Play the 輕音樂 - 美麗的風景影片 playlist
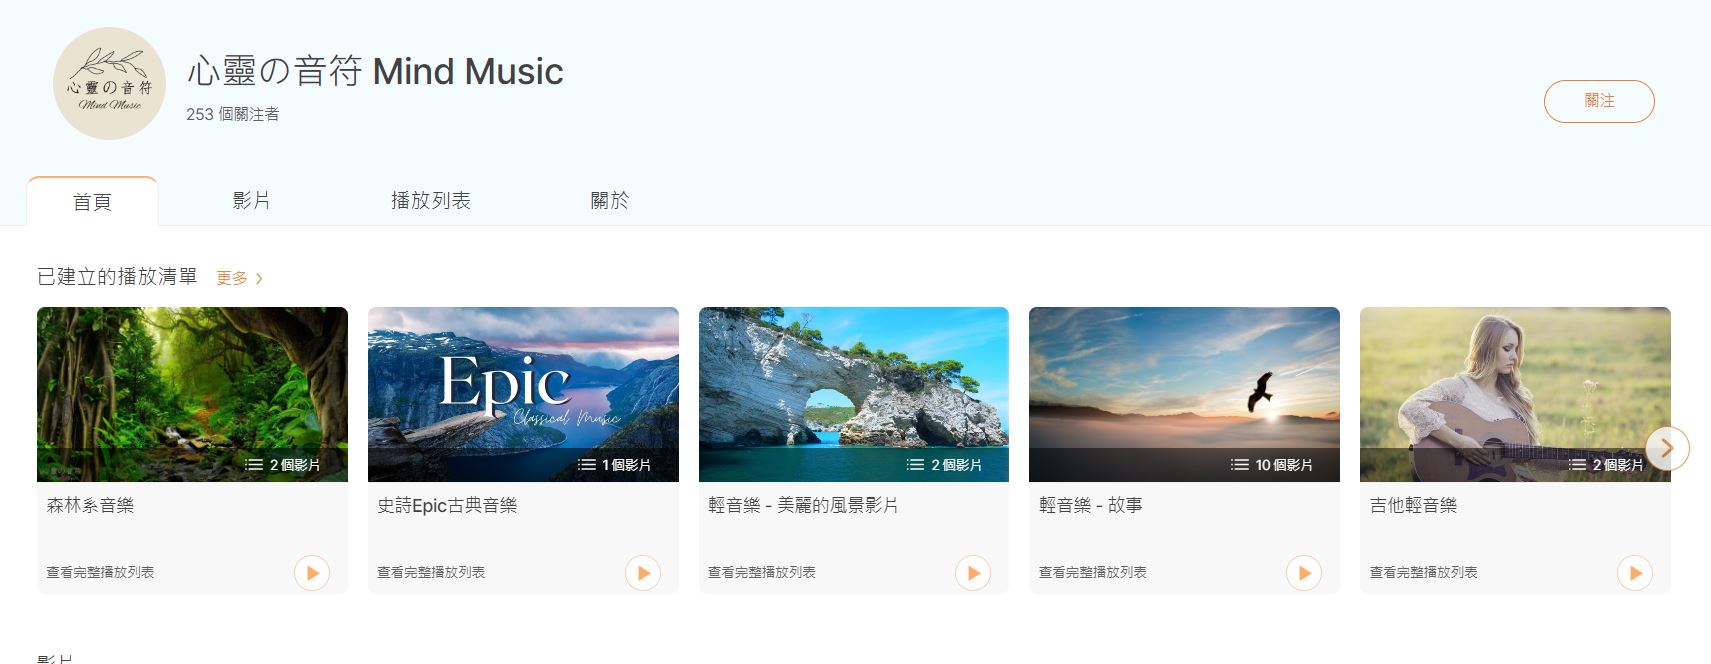Viewport: 1711px width, 664px height. tap(973, 573)
